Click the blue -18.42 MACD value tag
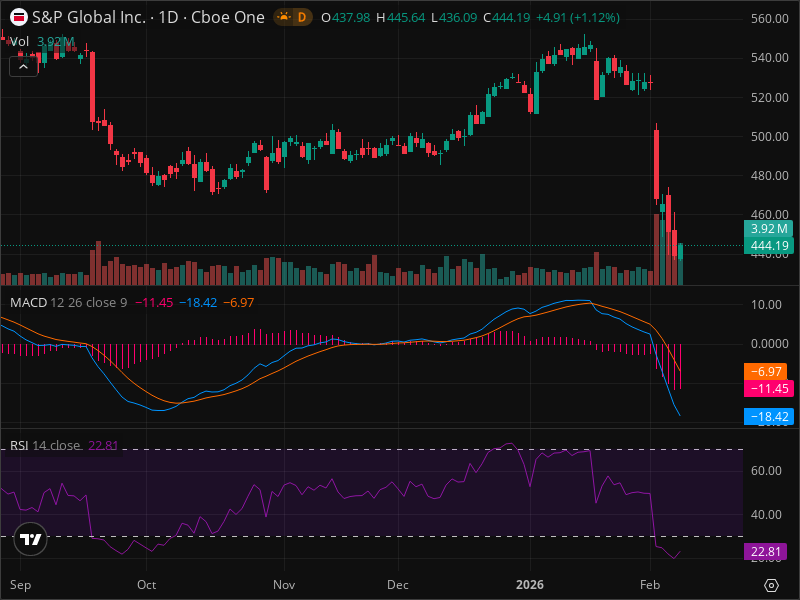Image resolution: width=800 pixels, height=600 pixels. point(769,416)
